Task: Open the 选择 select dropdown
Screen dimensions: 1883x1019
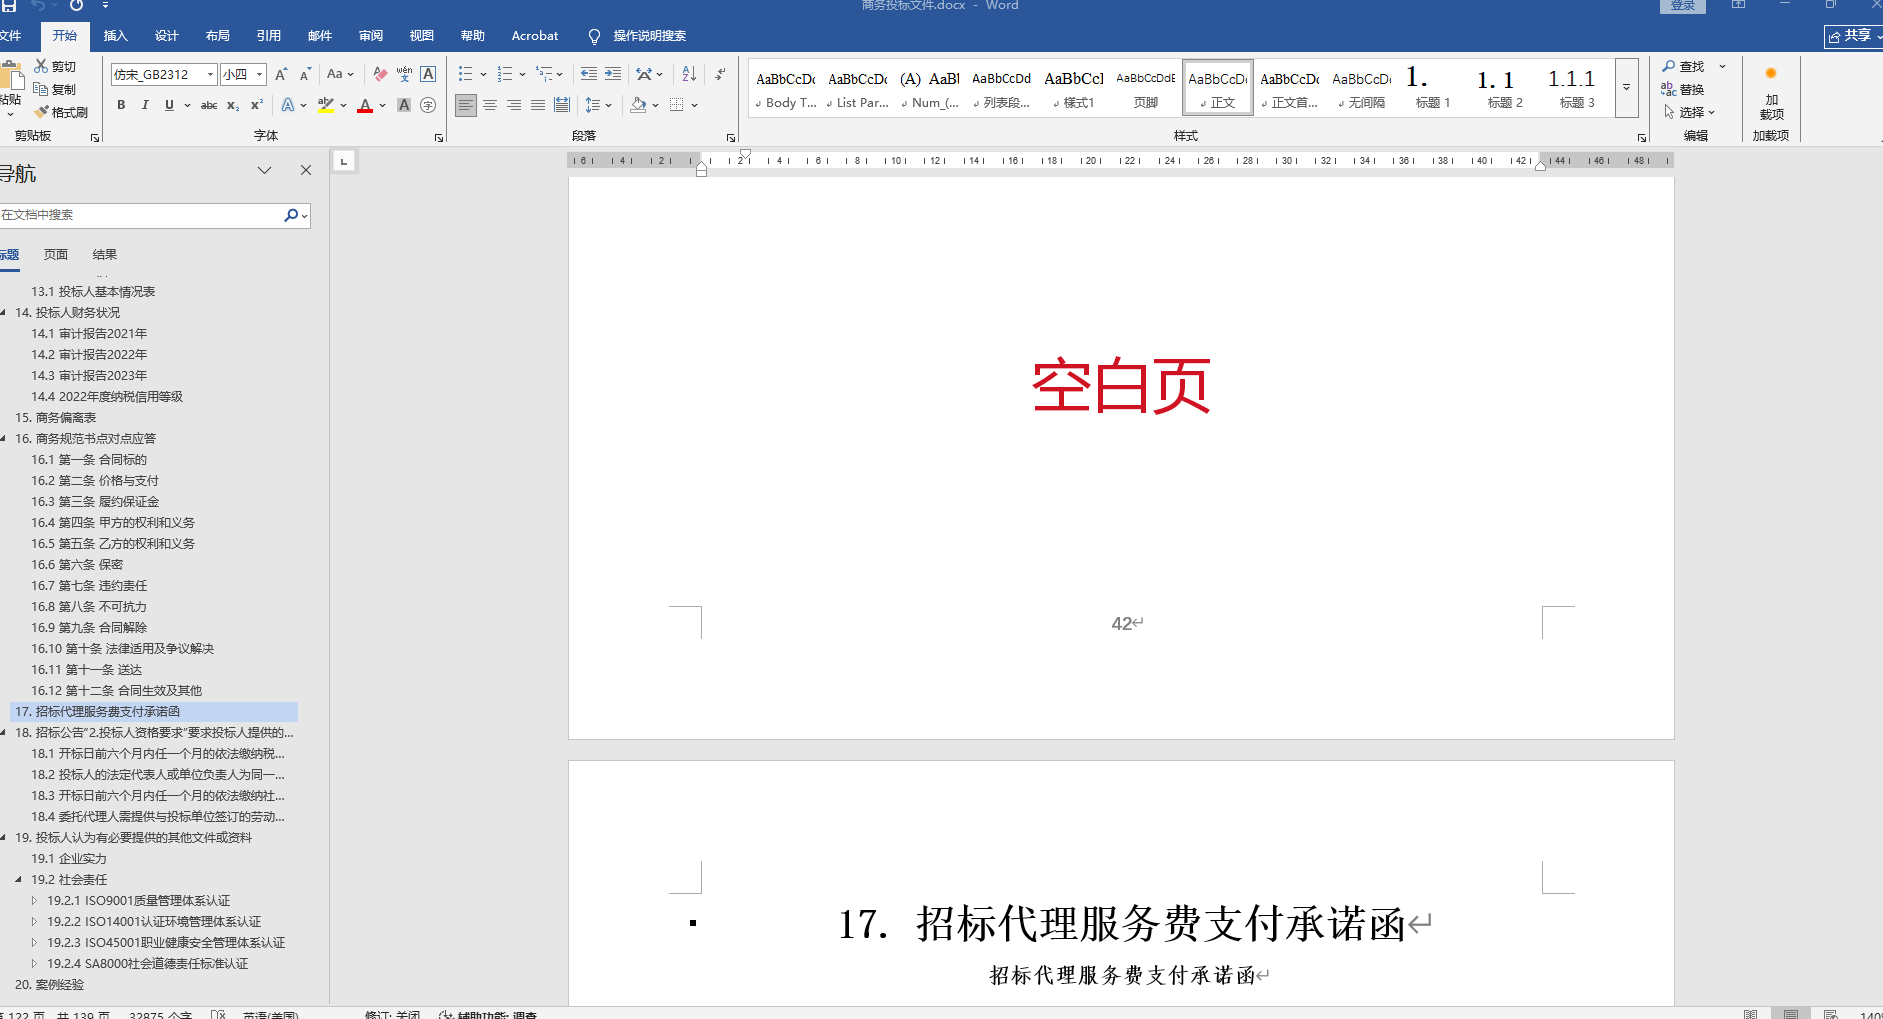Action: [1689, 112]
